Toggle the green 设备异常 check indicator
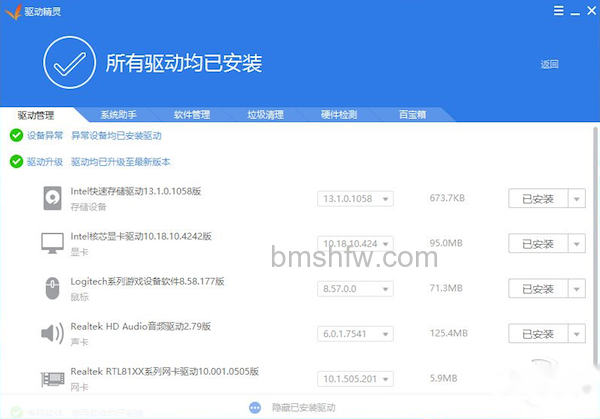600x419 pixels. (x=16, y=135)
